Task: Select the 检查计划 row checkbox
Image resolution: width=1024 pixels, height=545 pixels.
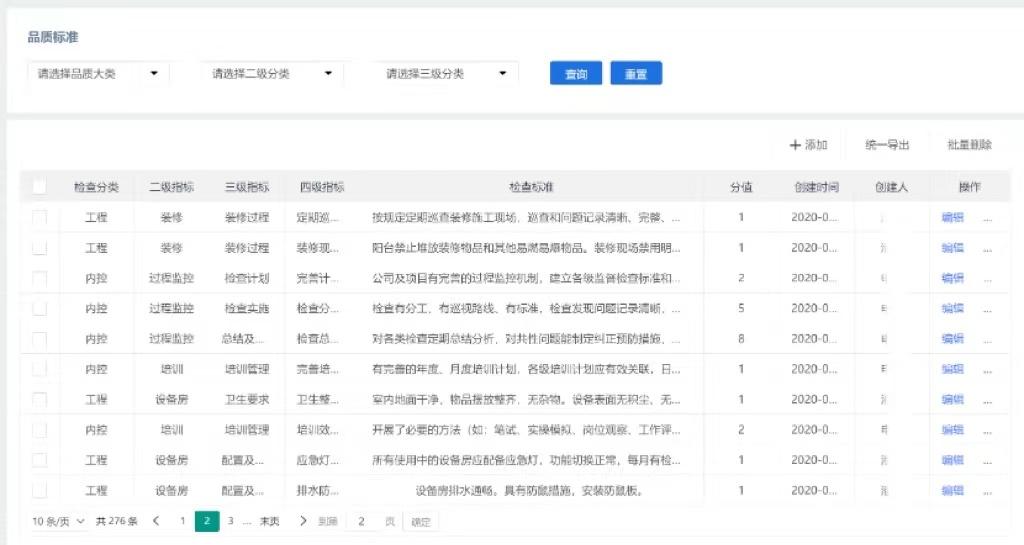Action: 39,278
